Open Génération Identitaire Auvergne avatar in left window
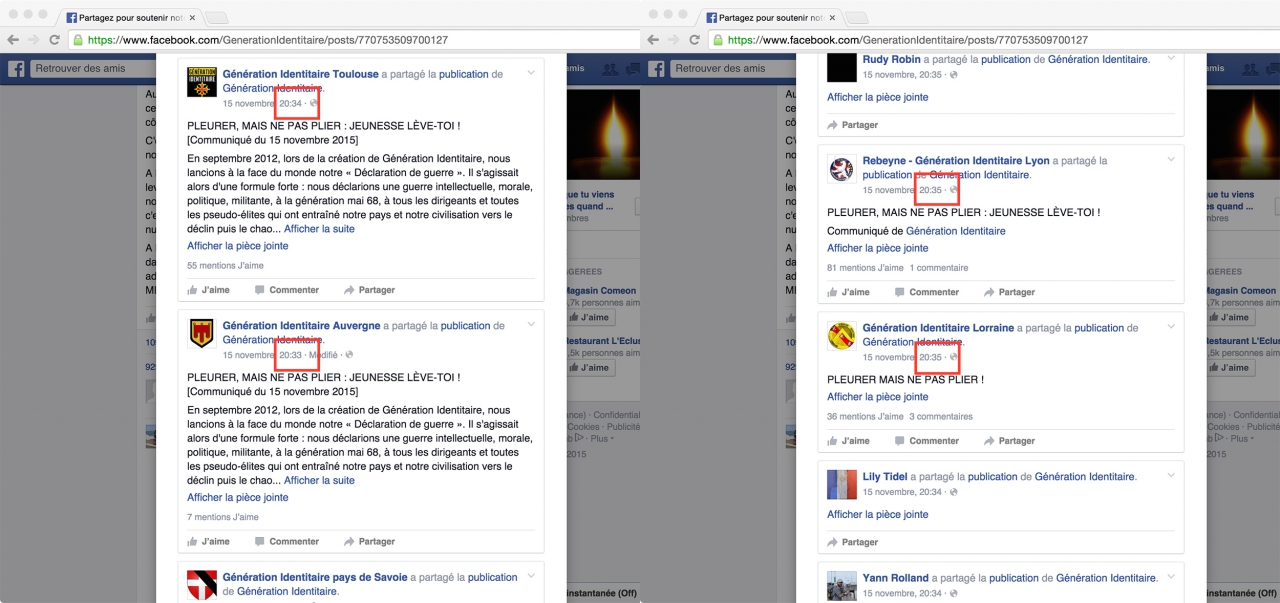This screenshot has width=1280, height=603. pyautogui.click(x=202, y=333)
